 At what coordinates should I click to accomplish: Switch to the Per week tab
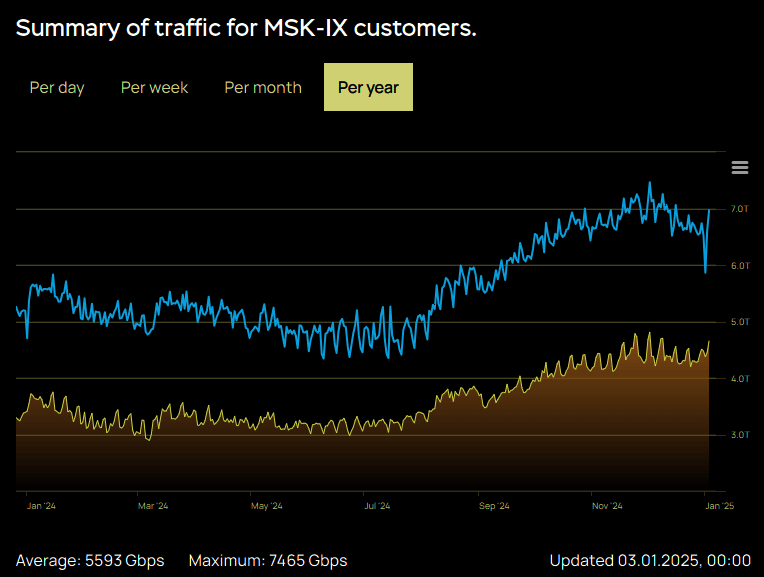[x=154, y=87]
